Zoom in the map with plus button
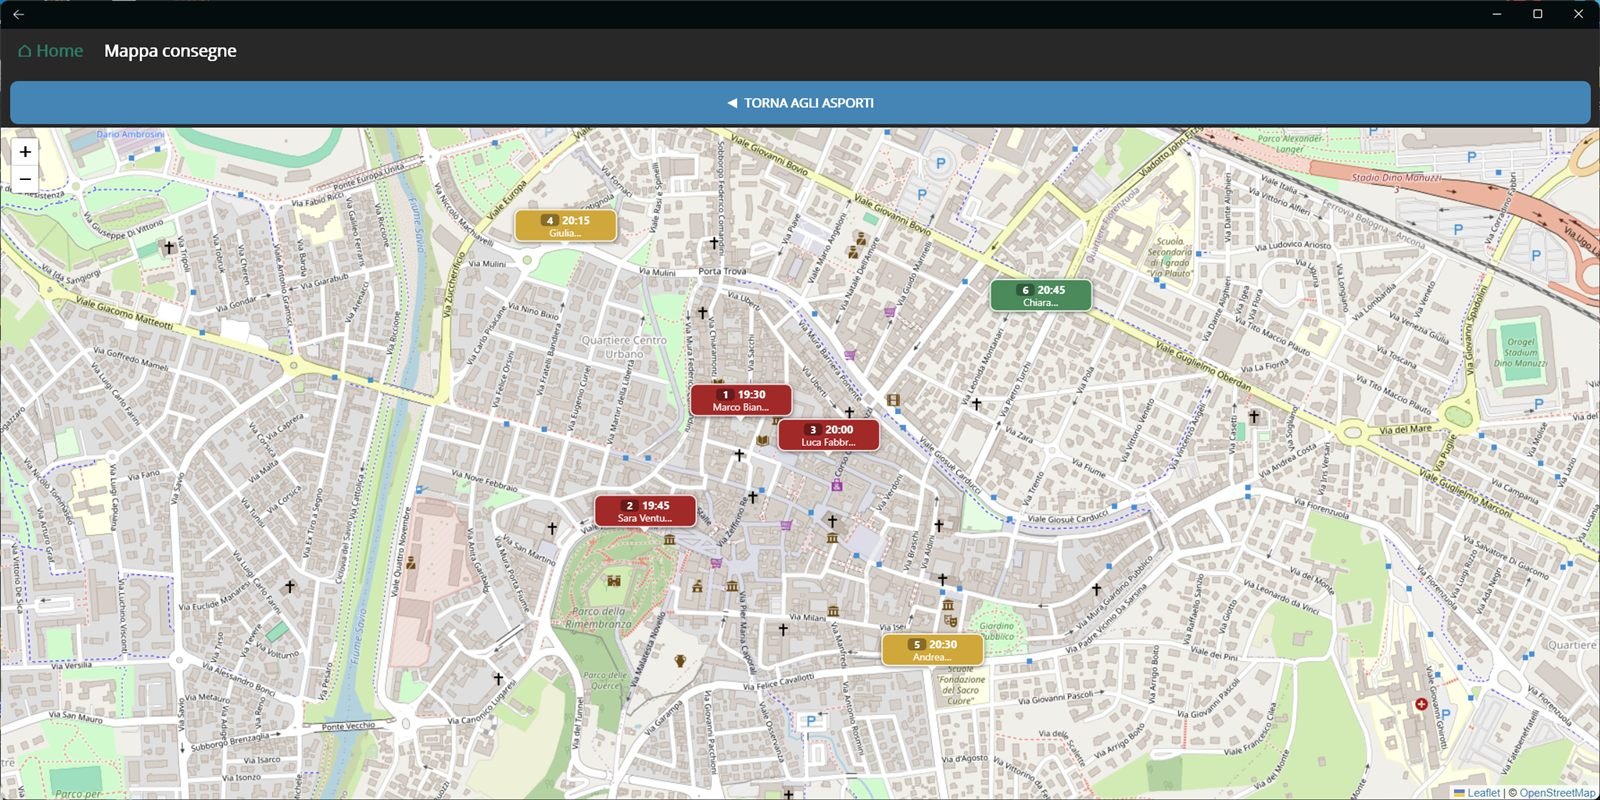This screenshot has height=800, width=1600. [25, 152]
